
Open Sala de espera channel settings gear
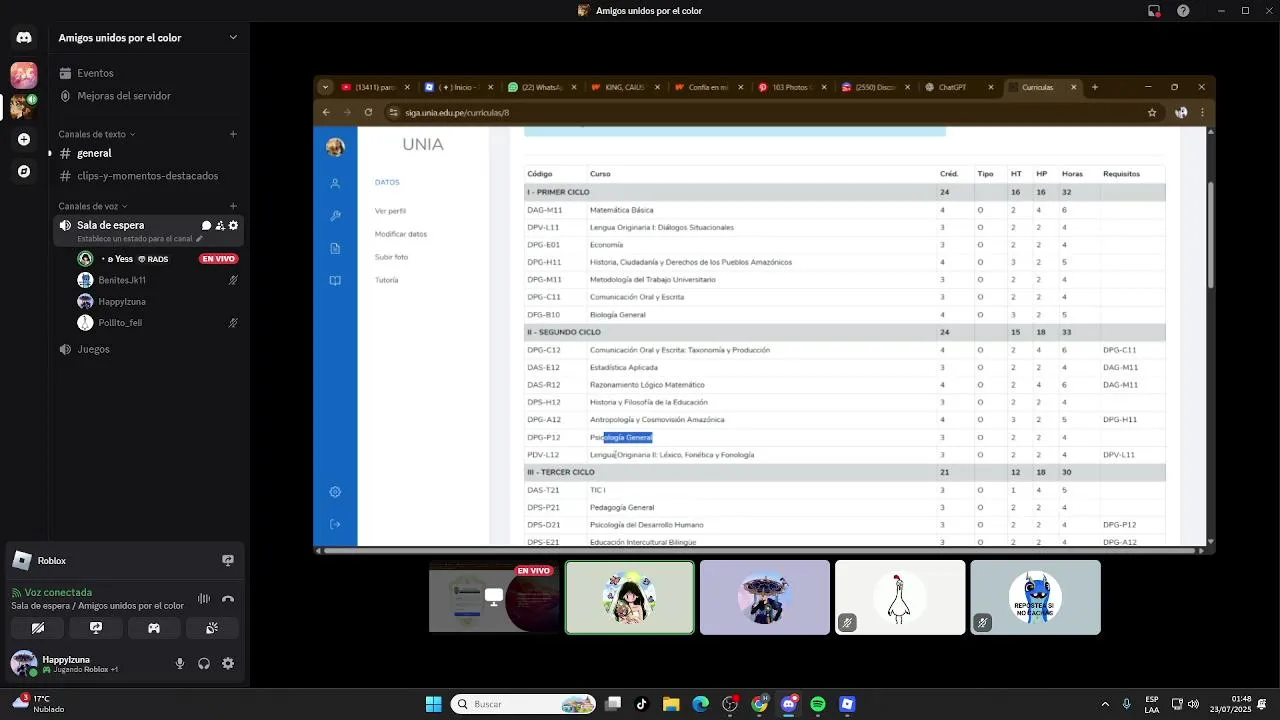click(x=233, y=226)
